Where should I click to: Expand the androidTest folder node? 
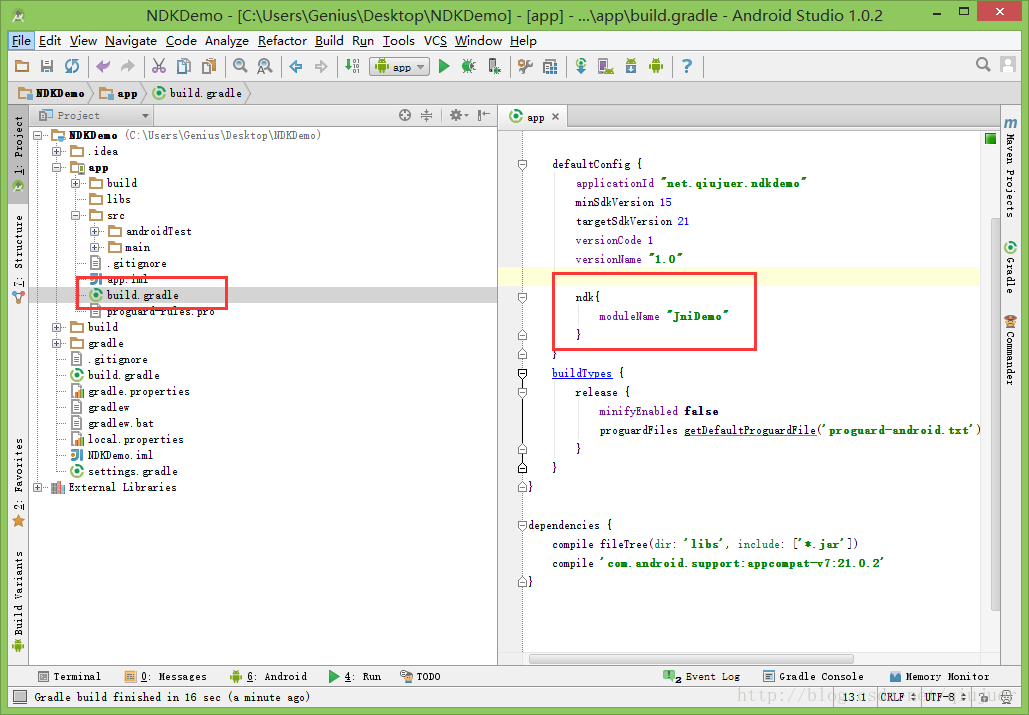point(94,232)
